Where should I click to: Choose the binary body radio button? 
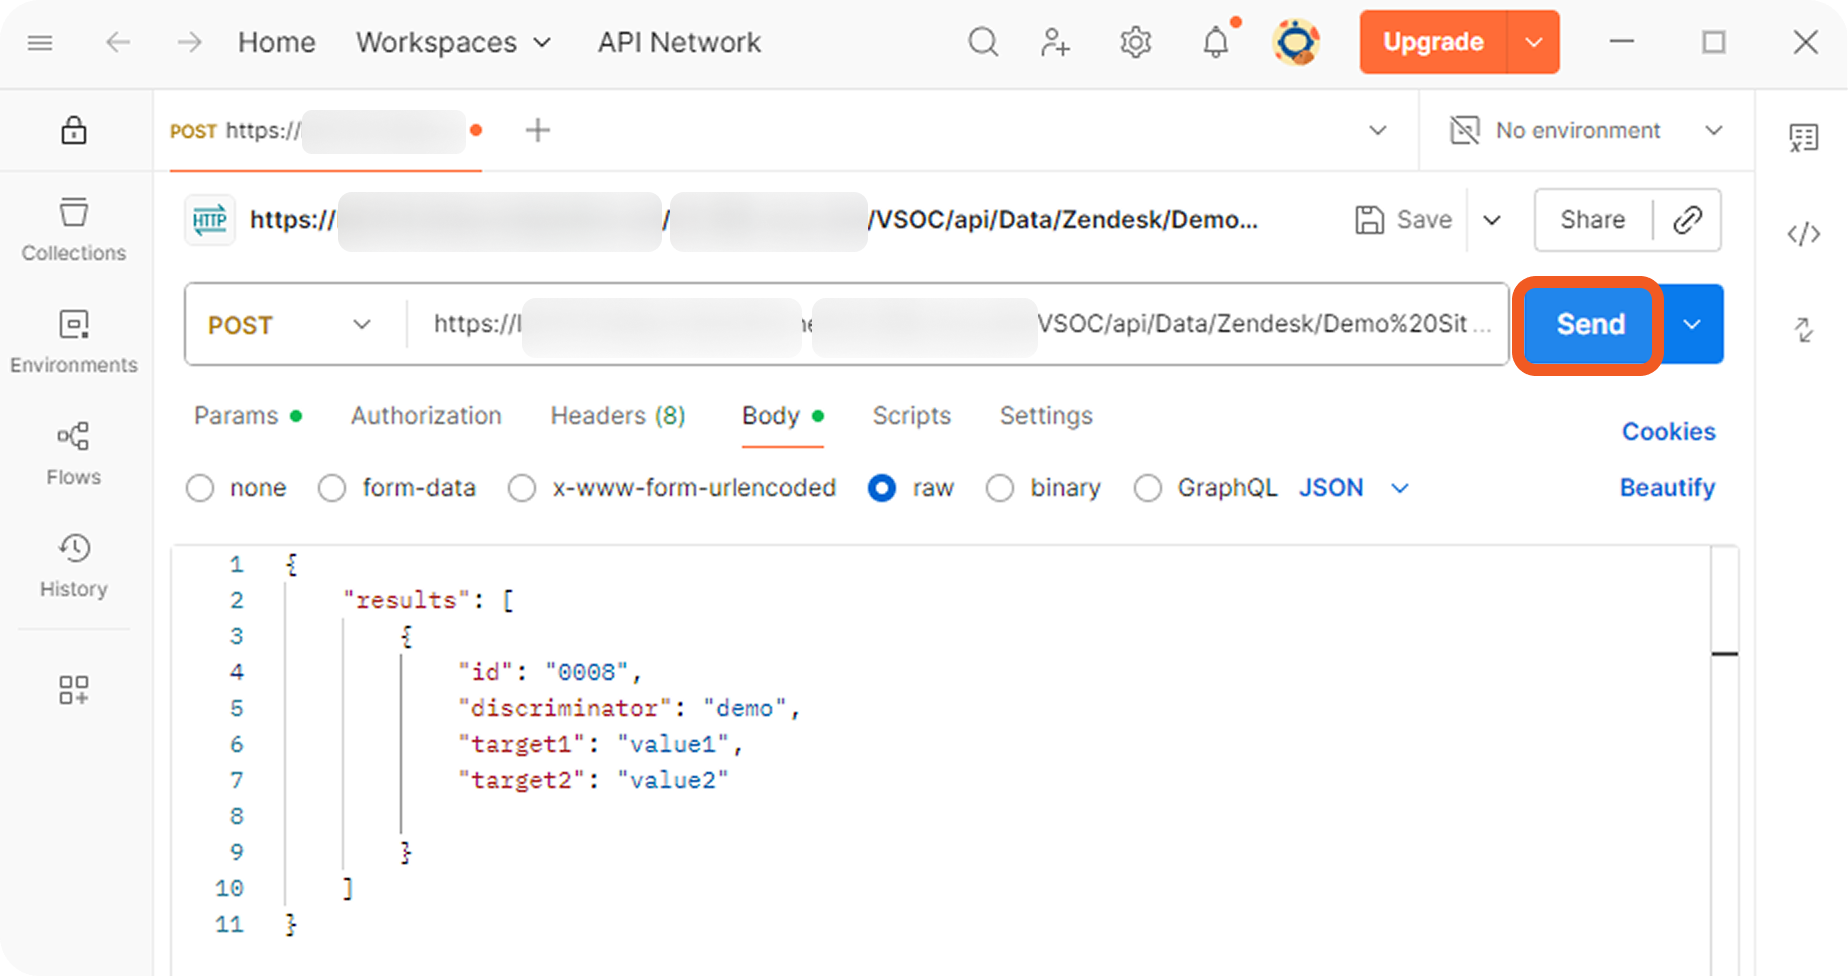point(1000,488)
